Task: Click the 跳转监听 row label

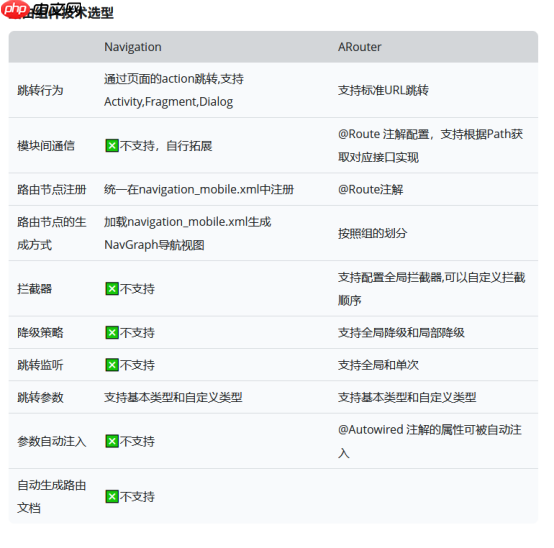Action: [x=40, y=365]
